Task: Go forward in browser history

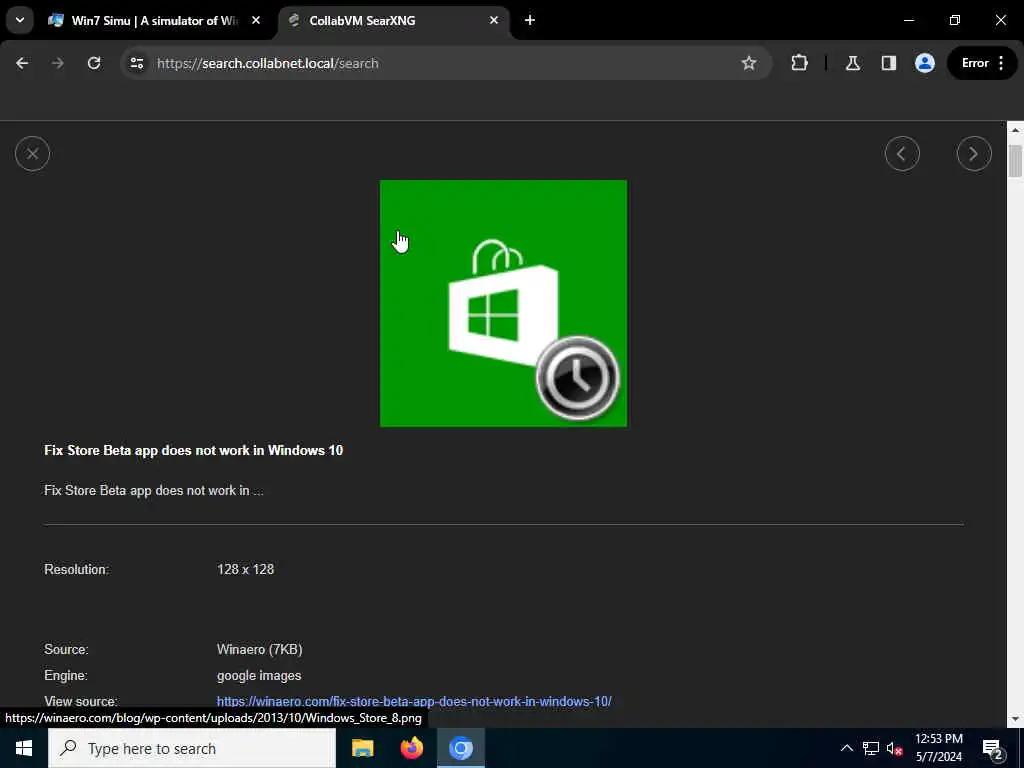Action: pyautogui.click(x=57, y=63)
